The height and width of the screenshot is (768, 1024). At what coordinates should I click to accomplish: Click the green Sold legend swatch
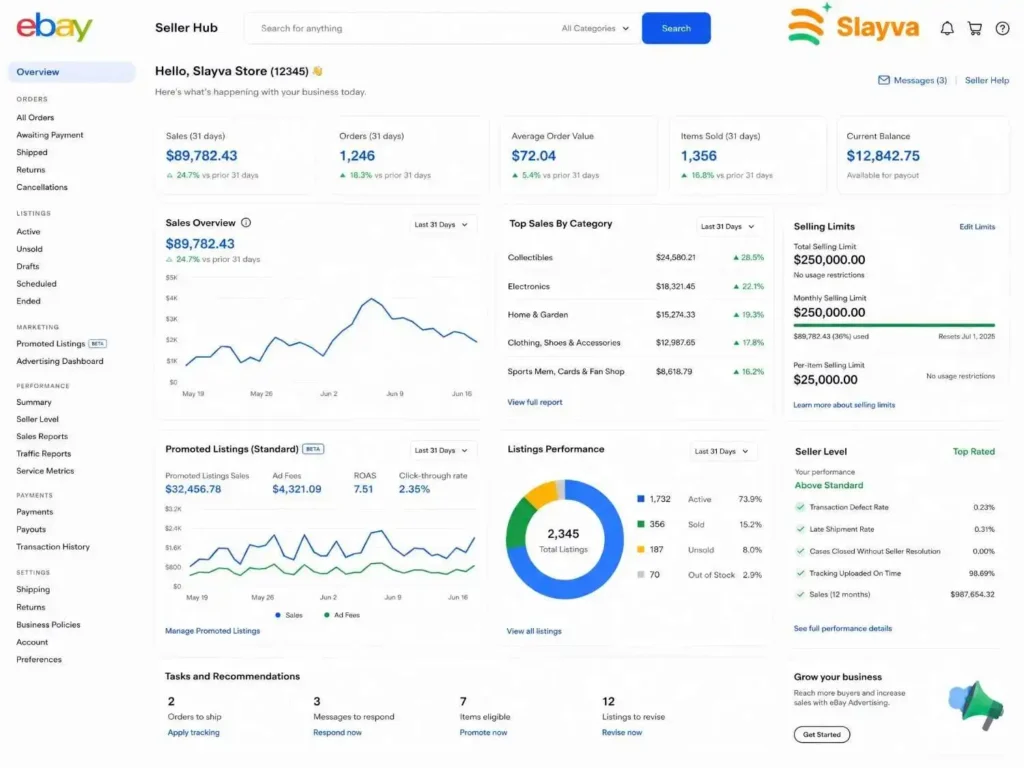(x=641, y=524)
